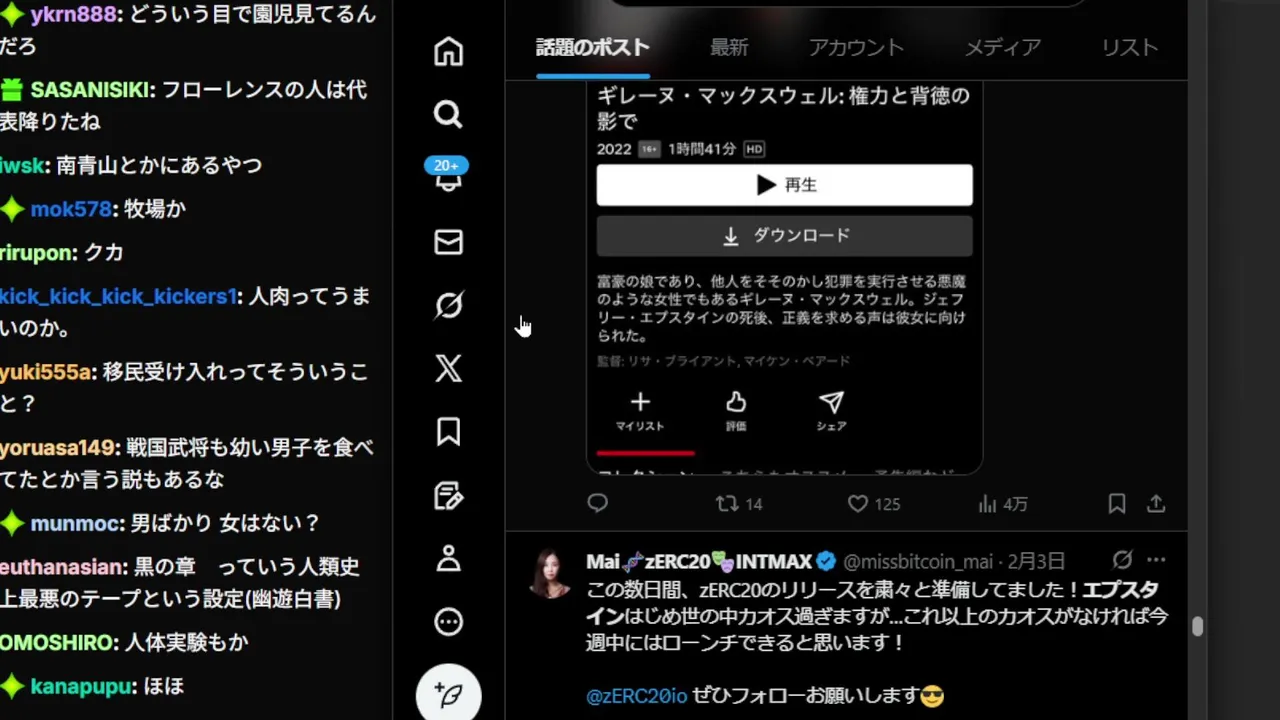
Task: Click chat username yuki555a
Action: click(46, 372)
